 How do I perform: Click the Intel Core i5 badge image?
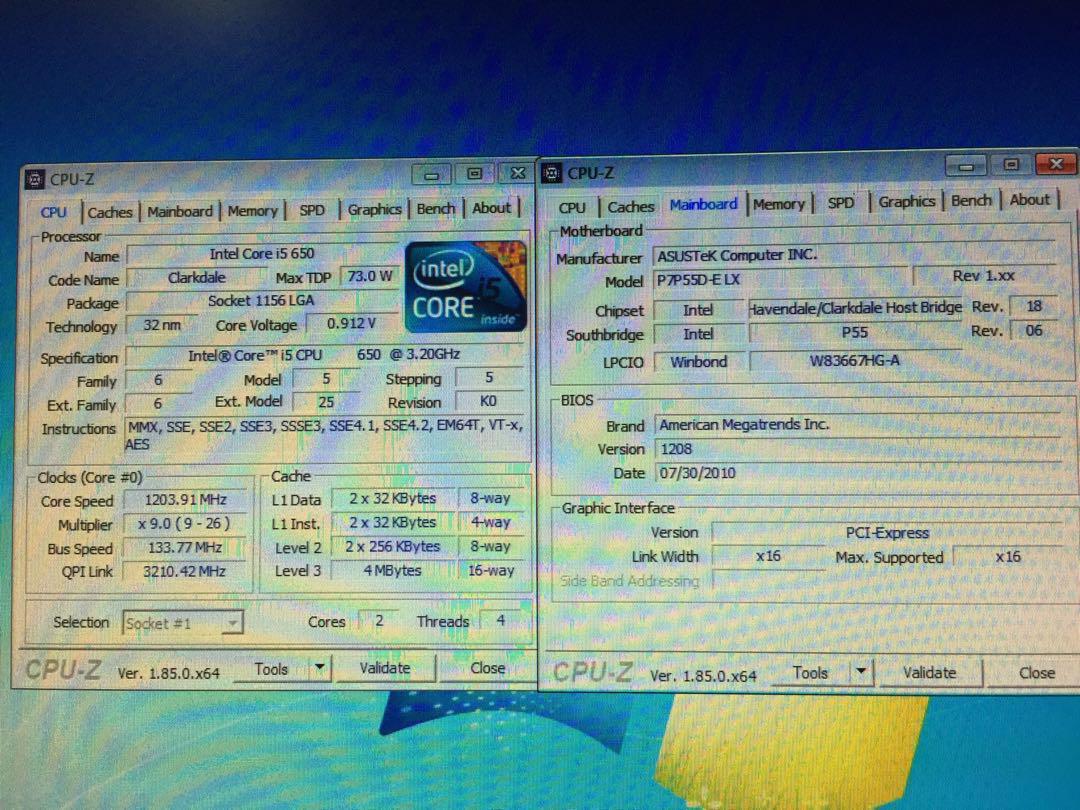[464, 289]
